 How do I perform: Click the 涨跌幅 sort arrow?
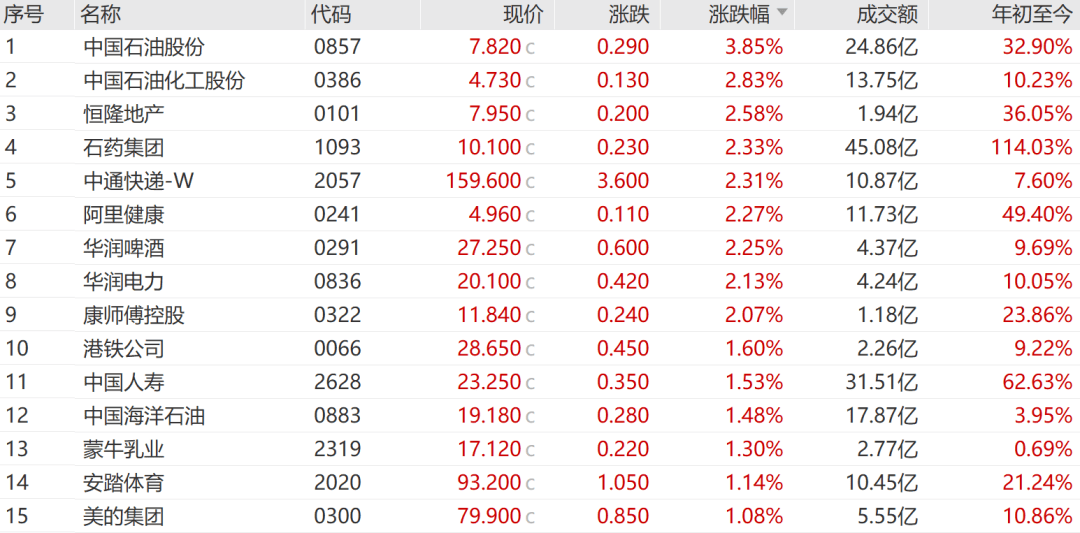(782, 13)
